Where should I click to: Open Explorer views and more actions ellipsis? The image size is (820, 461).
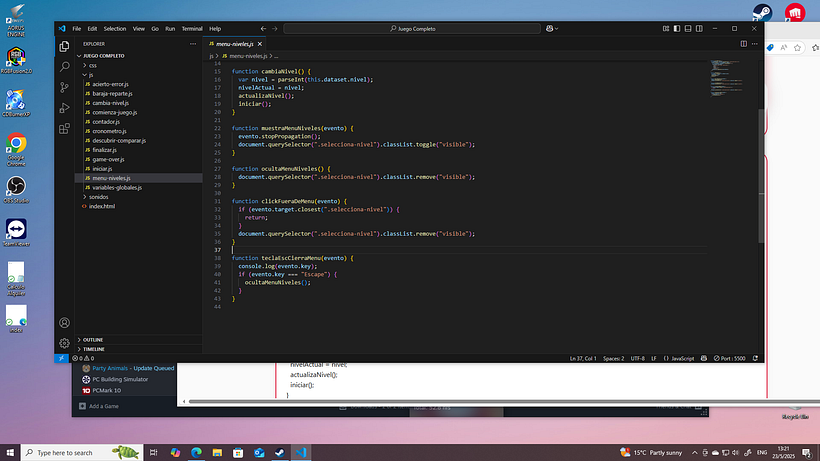193,44
